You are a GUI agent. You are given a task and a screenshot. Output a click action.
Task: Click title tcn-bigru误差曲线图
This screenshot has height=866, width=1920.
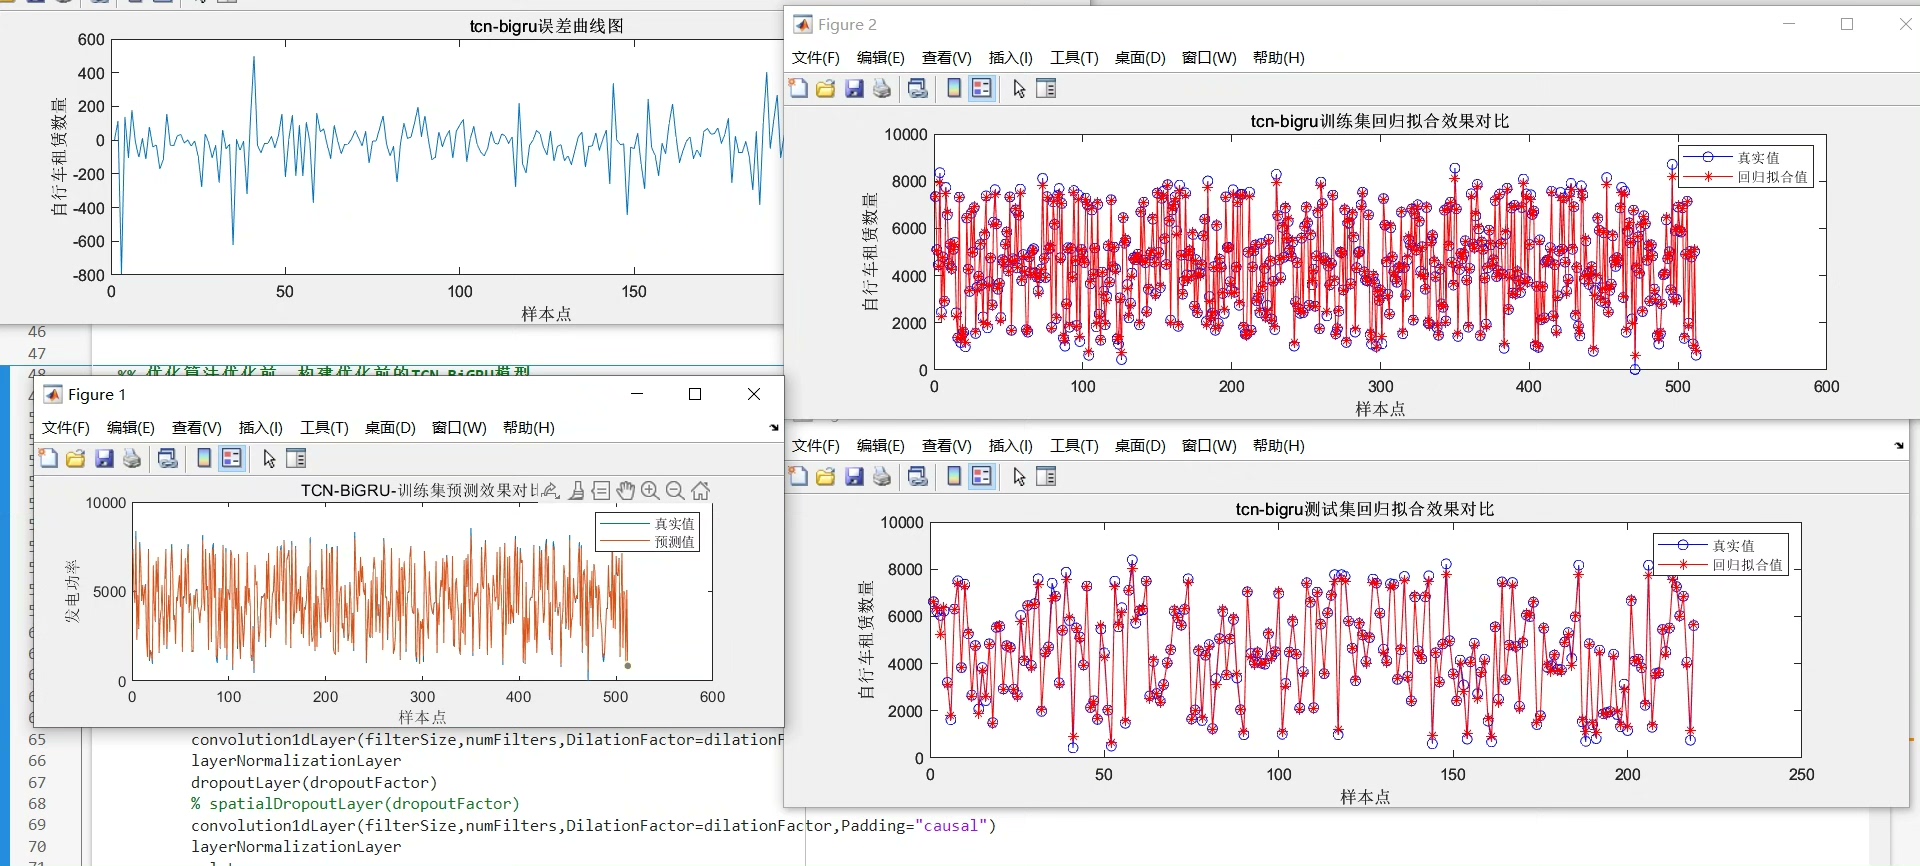[x=547, y=26]
